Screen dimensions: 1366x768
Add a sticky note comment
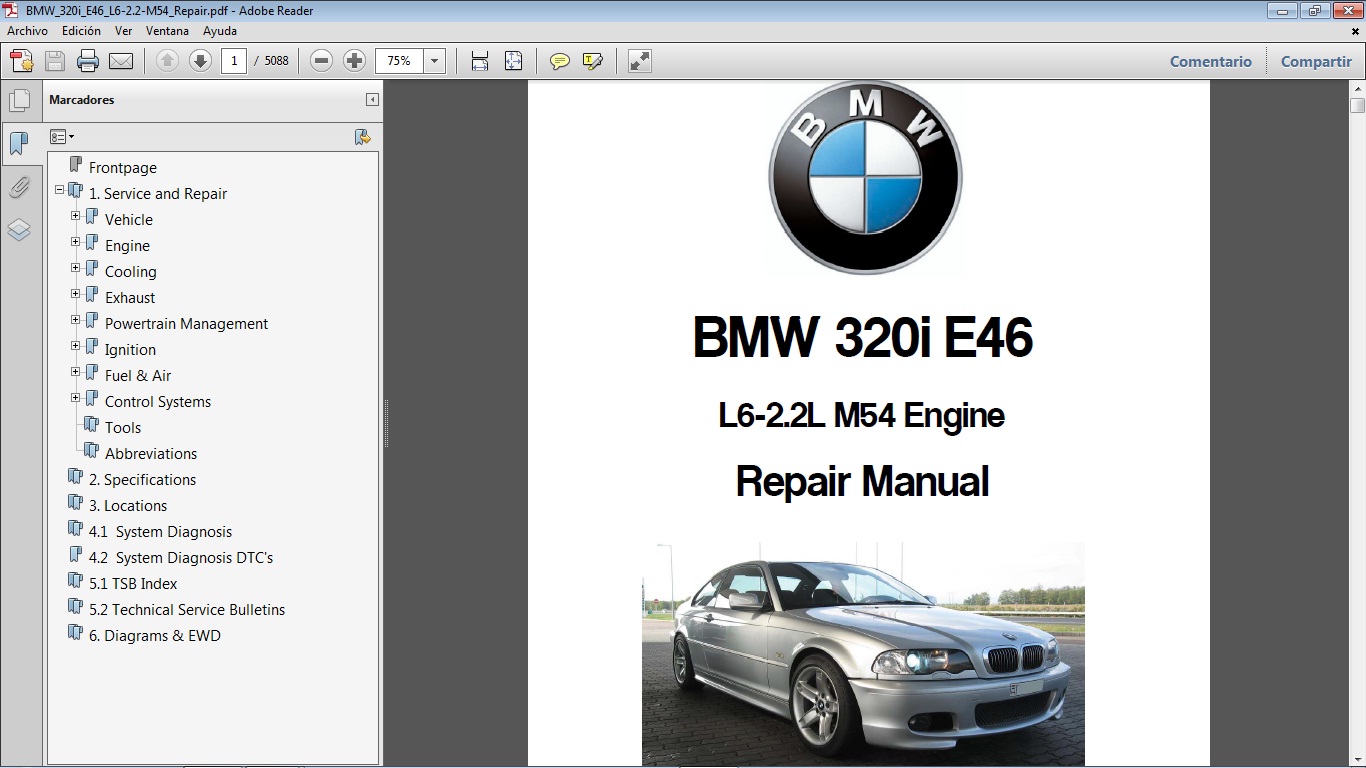(x=558, y=61)
